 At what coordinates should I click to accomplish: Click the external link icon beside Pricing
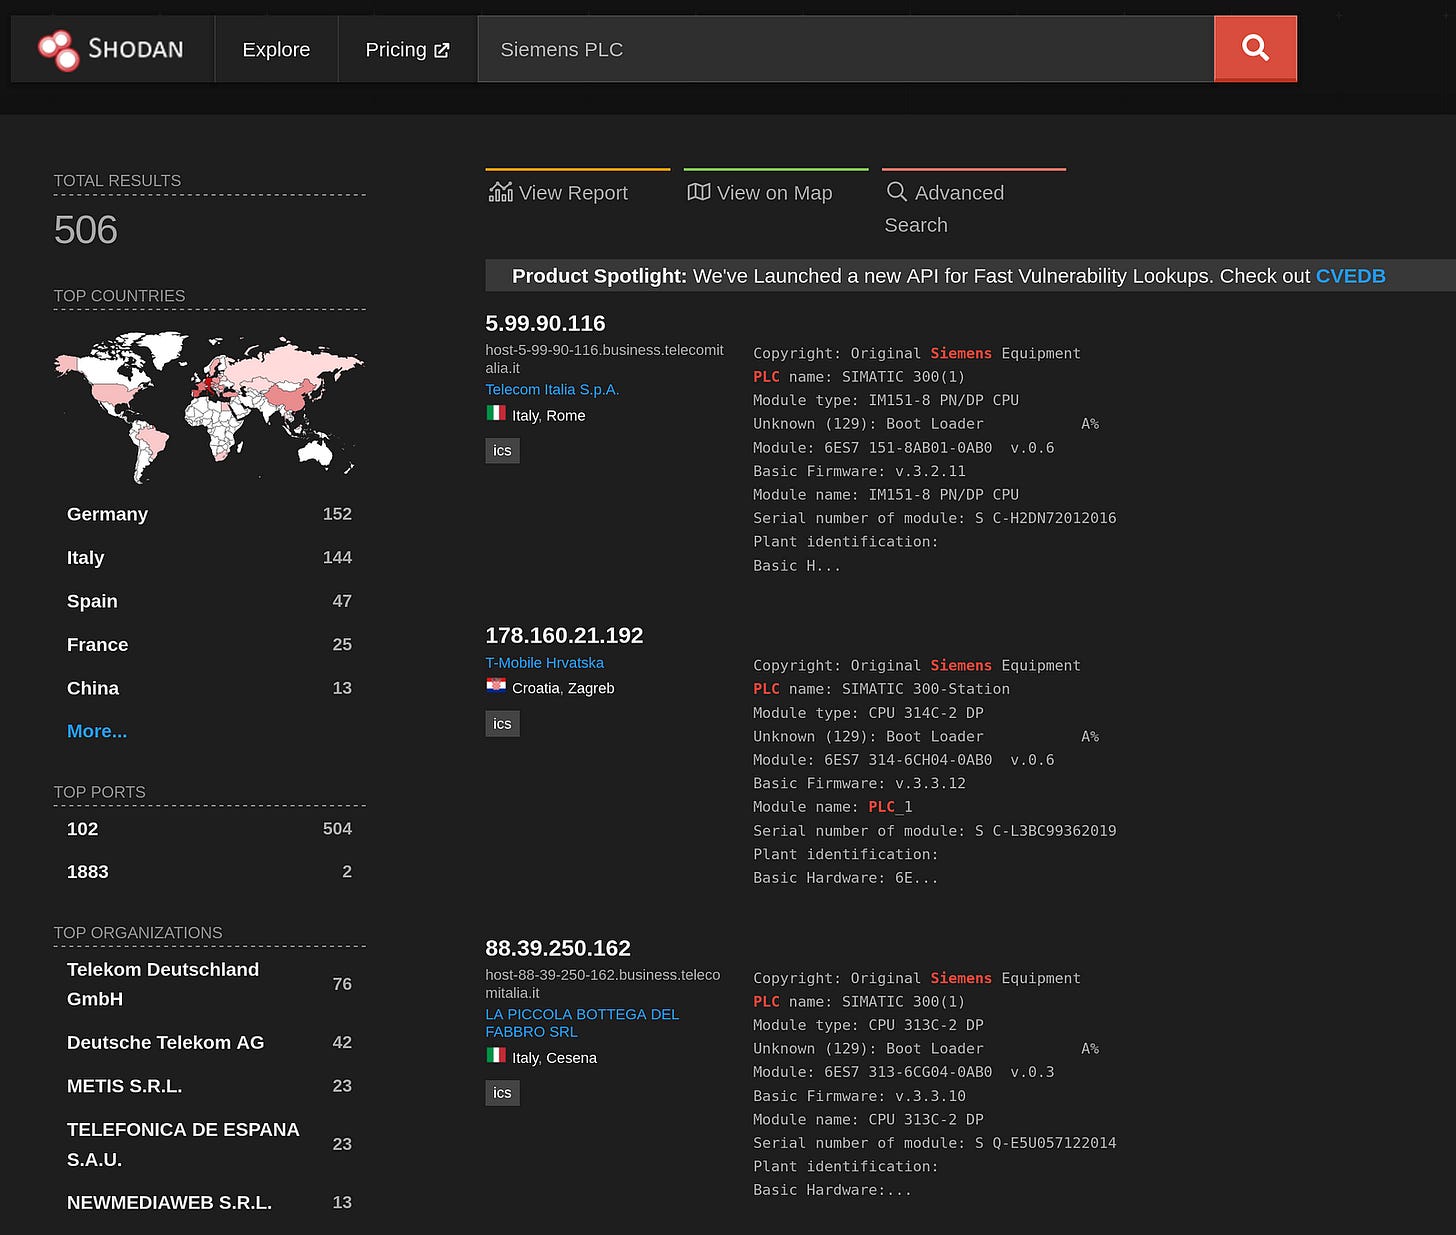[441, 50]
